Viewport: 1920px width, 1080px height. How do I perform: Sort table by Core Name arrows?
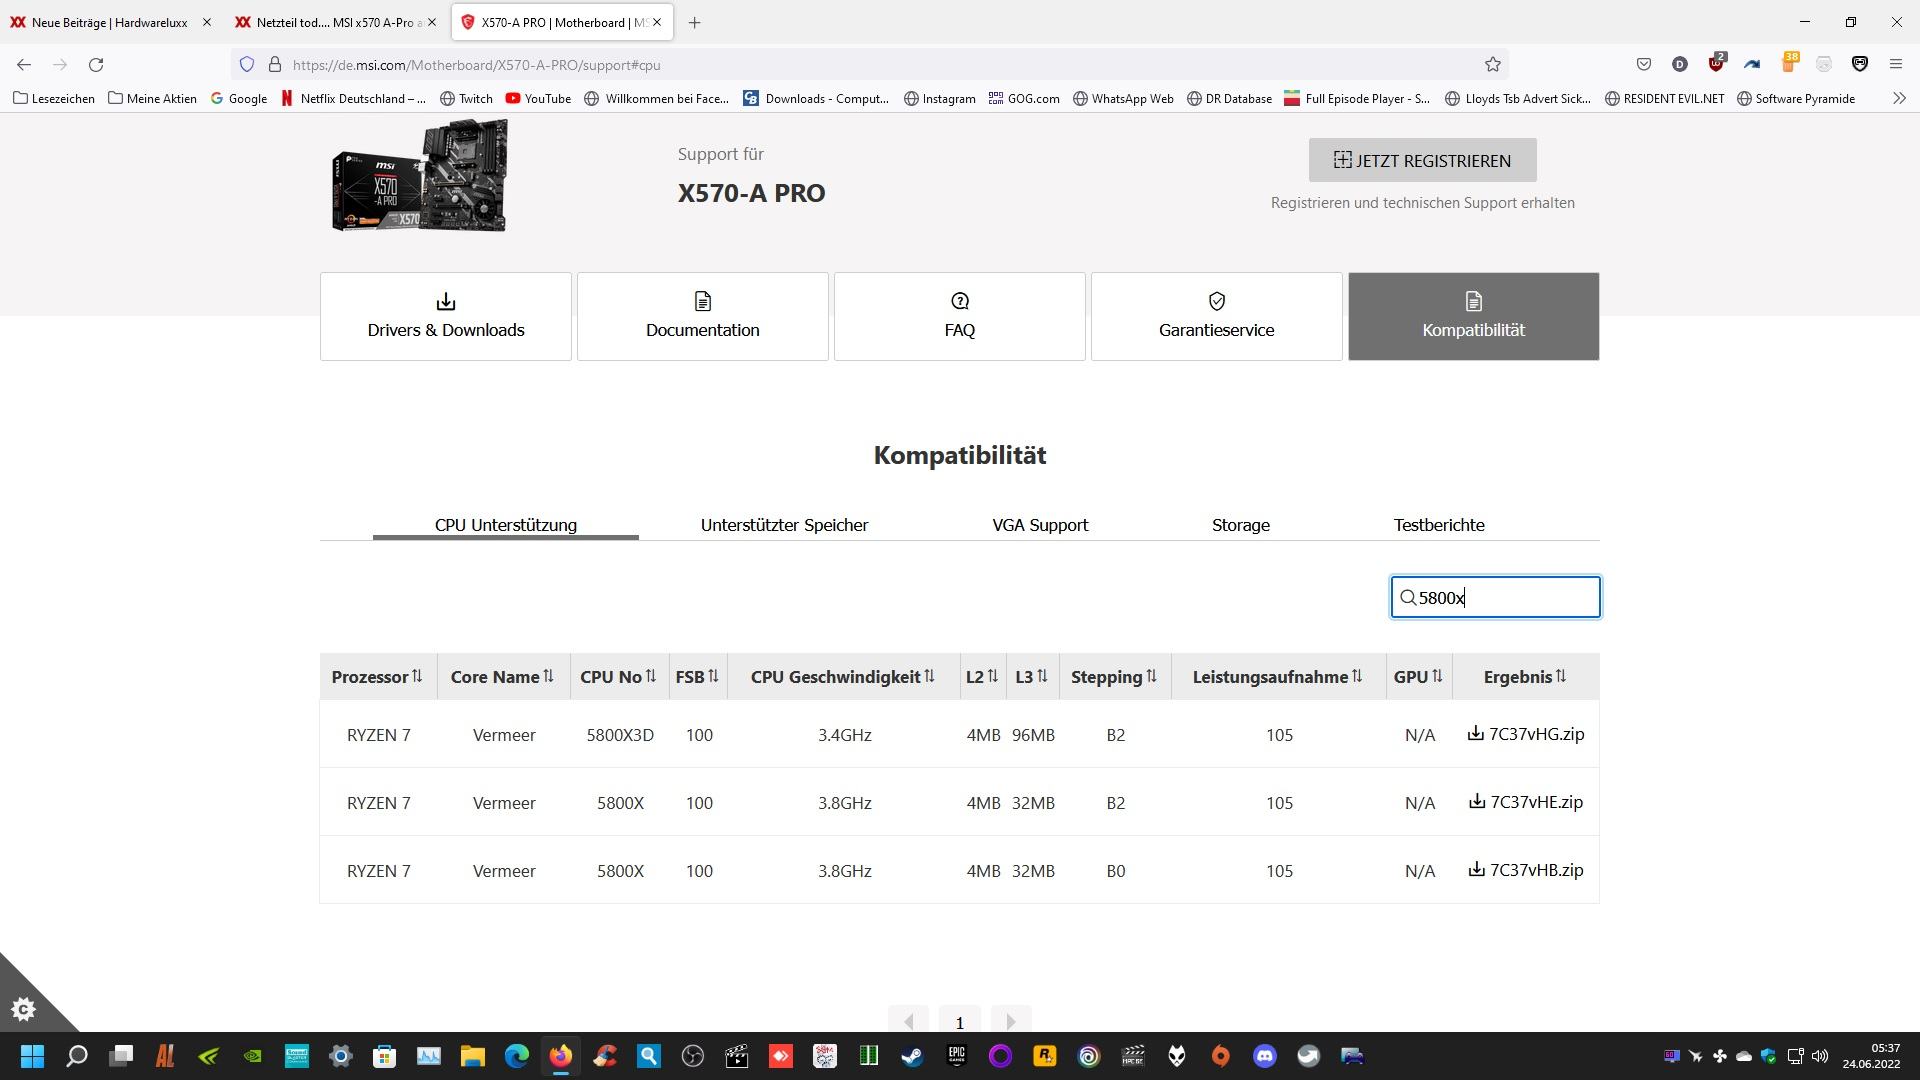coord(548,677)
